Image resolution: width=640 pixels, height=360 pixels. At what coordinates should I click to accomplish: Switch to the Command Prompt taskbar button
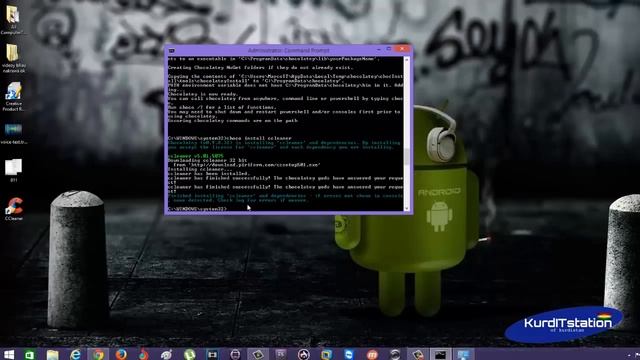(440, 354)
